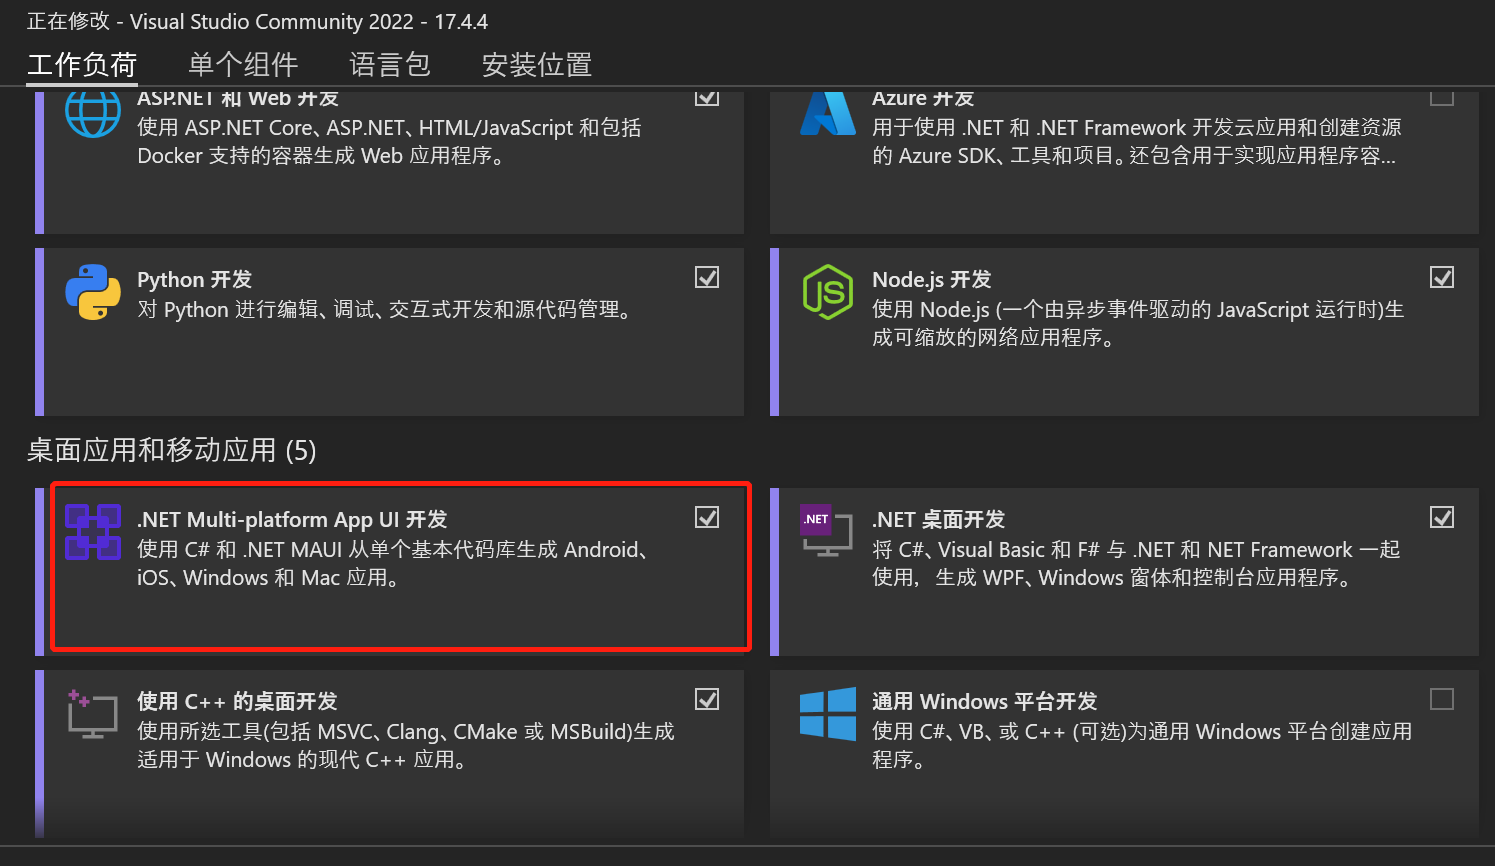Viewport: 1495px width, 866px height.
Task: Toggle .NET Multi-platform App UI checkbox
Action: point(707,517)
